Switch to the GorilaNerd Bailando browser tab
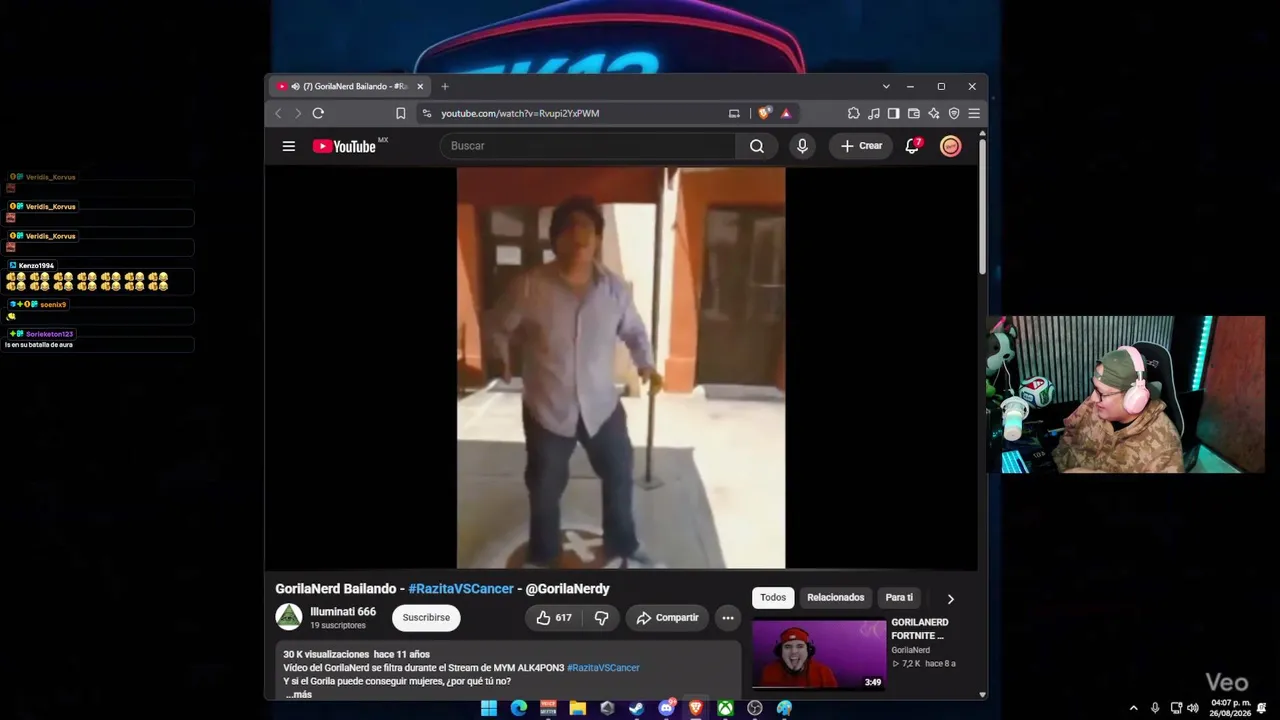This screenshot has height=720, width=1280. tap(348, 87)
